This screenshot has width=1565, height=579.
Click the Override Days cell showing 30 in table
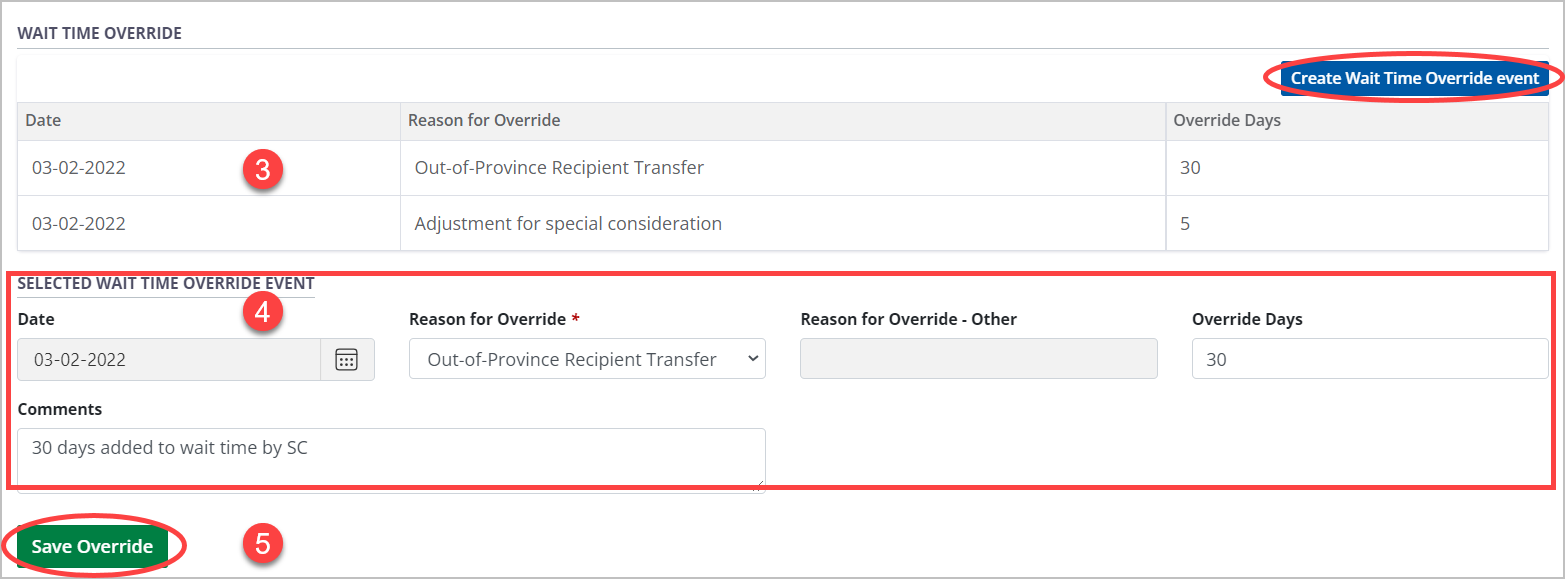1190,168
